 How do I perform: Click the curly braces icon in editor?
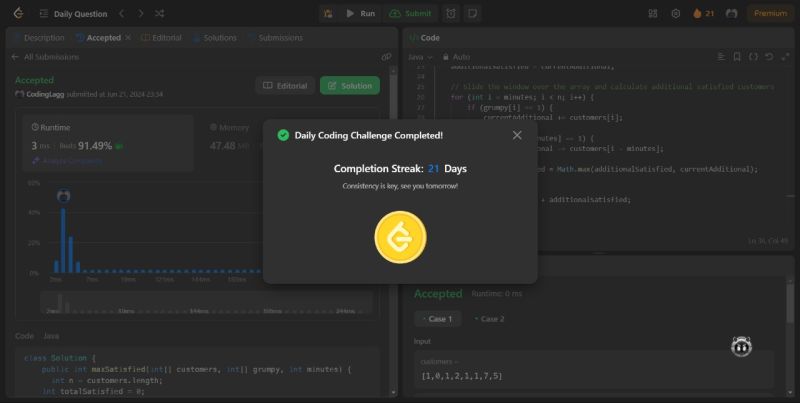753,57
